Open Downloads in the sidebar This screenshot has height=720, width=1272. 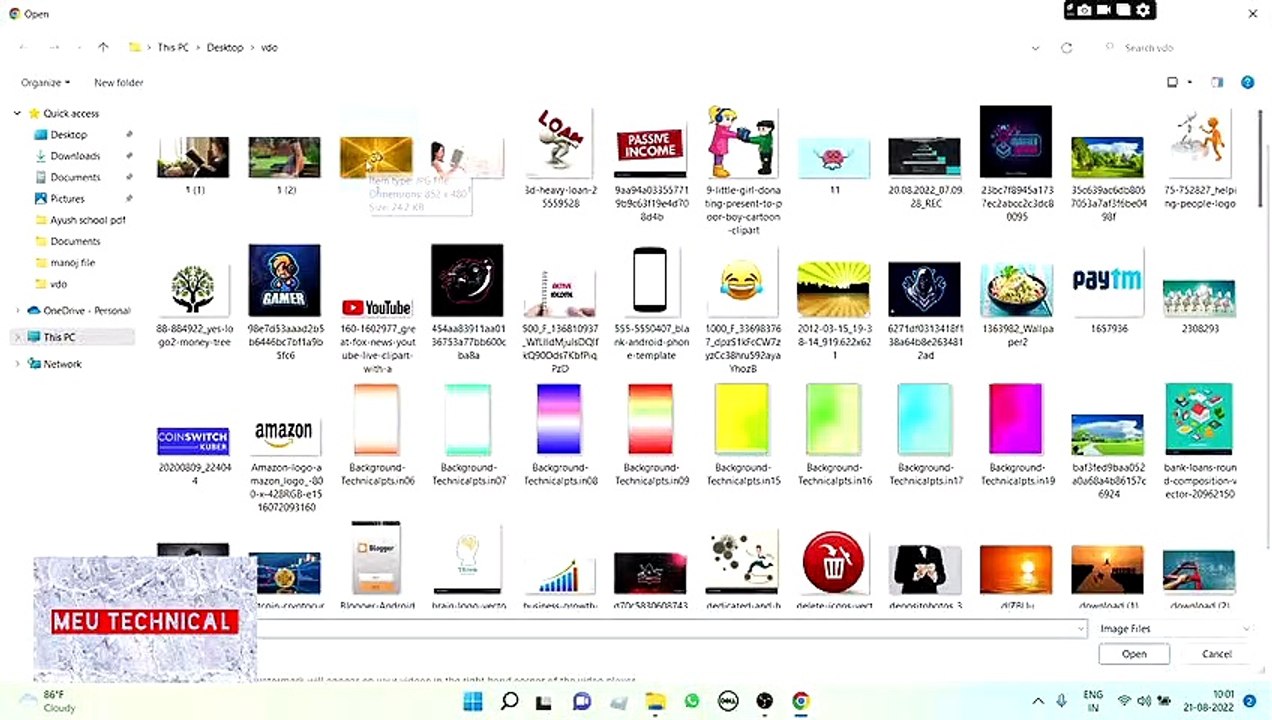75,156
